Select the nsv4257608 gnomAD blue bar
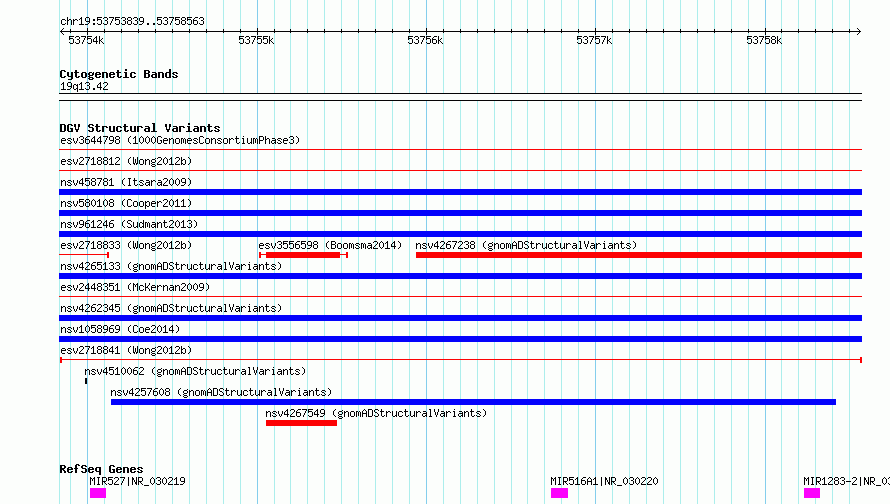The width and height of the screenshot is (890, 504). click(x=473, y=402)
